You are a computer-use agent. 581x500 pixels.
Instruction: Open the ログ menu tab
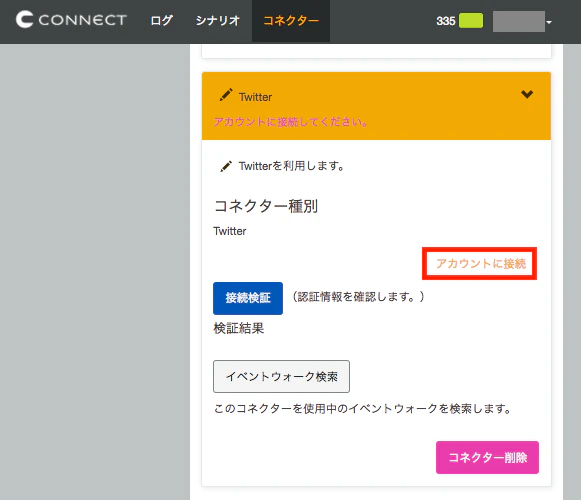pyautogui.click(x=162, y=20)
